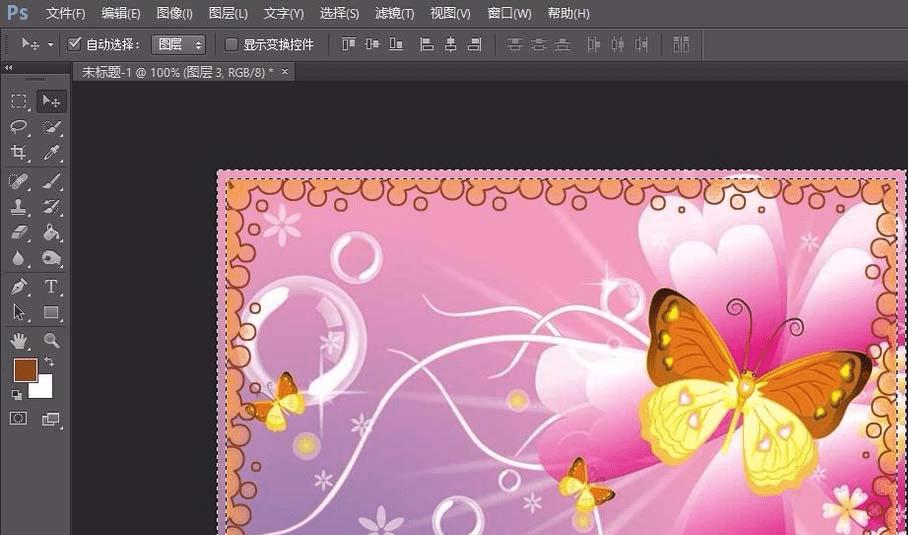908x535 pixels.
Task: Select the Crop tool
Action: pyautogui.click(x=19, y=152)
